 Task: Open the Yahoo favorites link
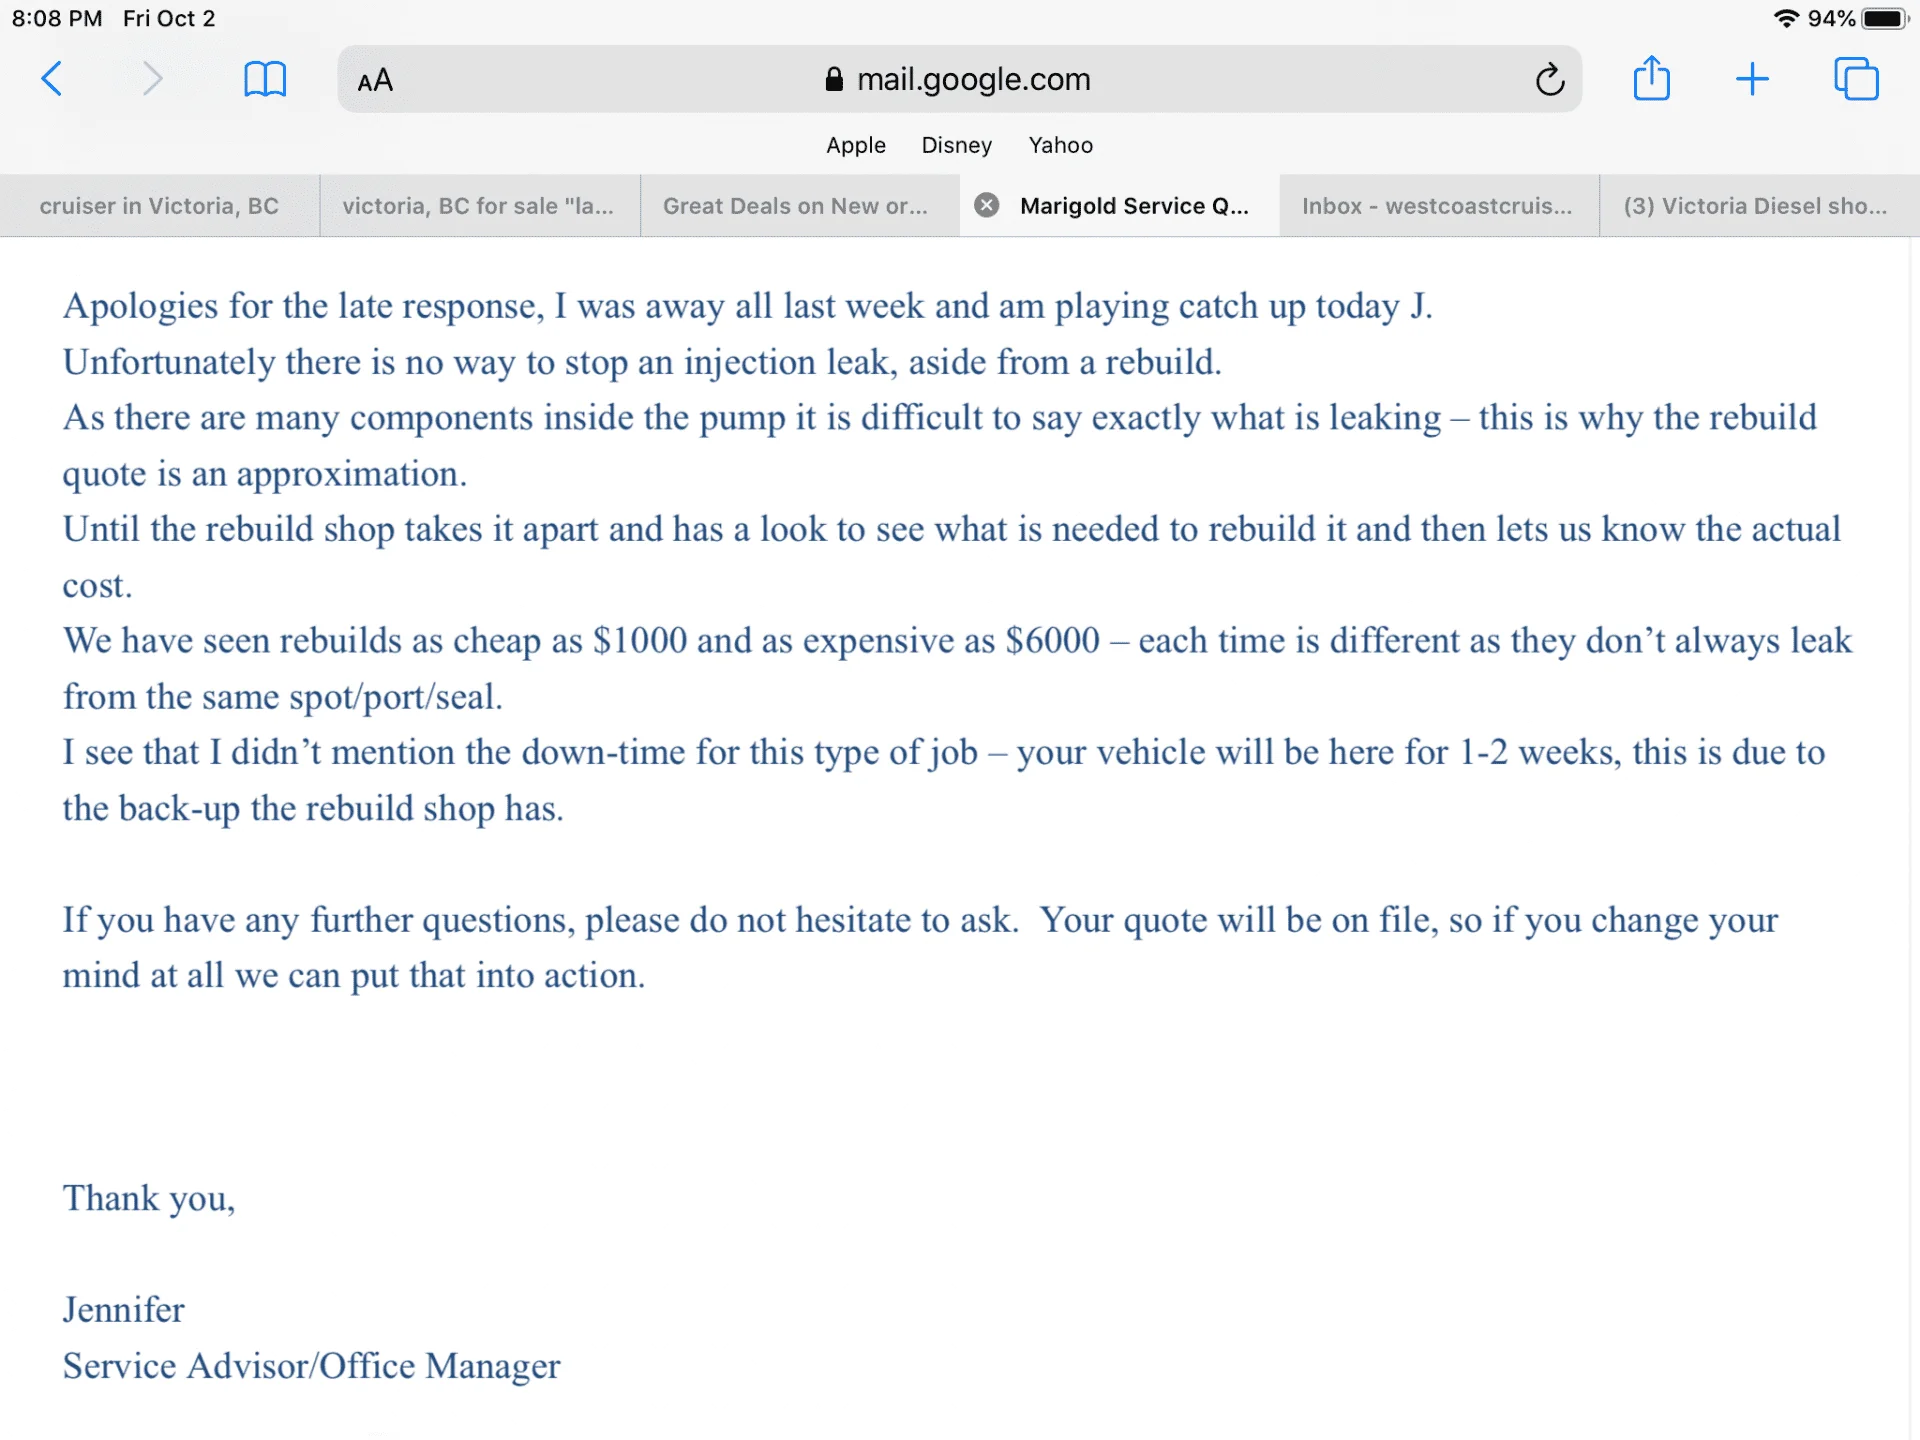(1060, 145)
